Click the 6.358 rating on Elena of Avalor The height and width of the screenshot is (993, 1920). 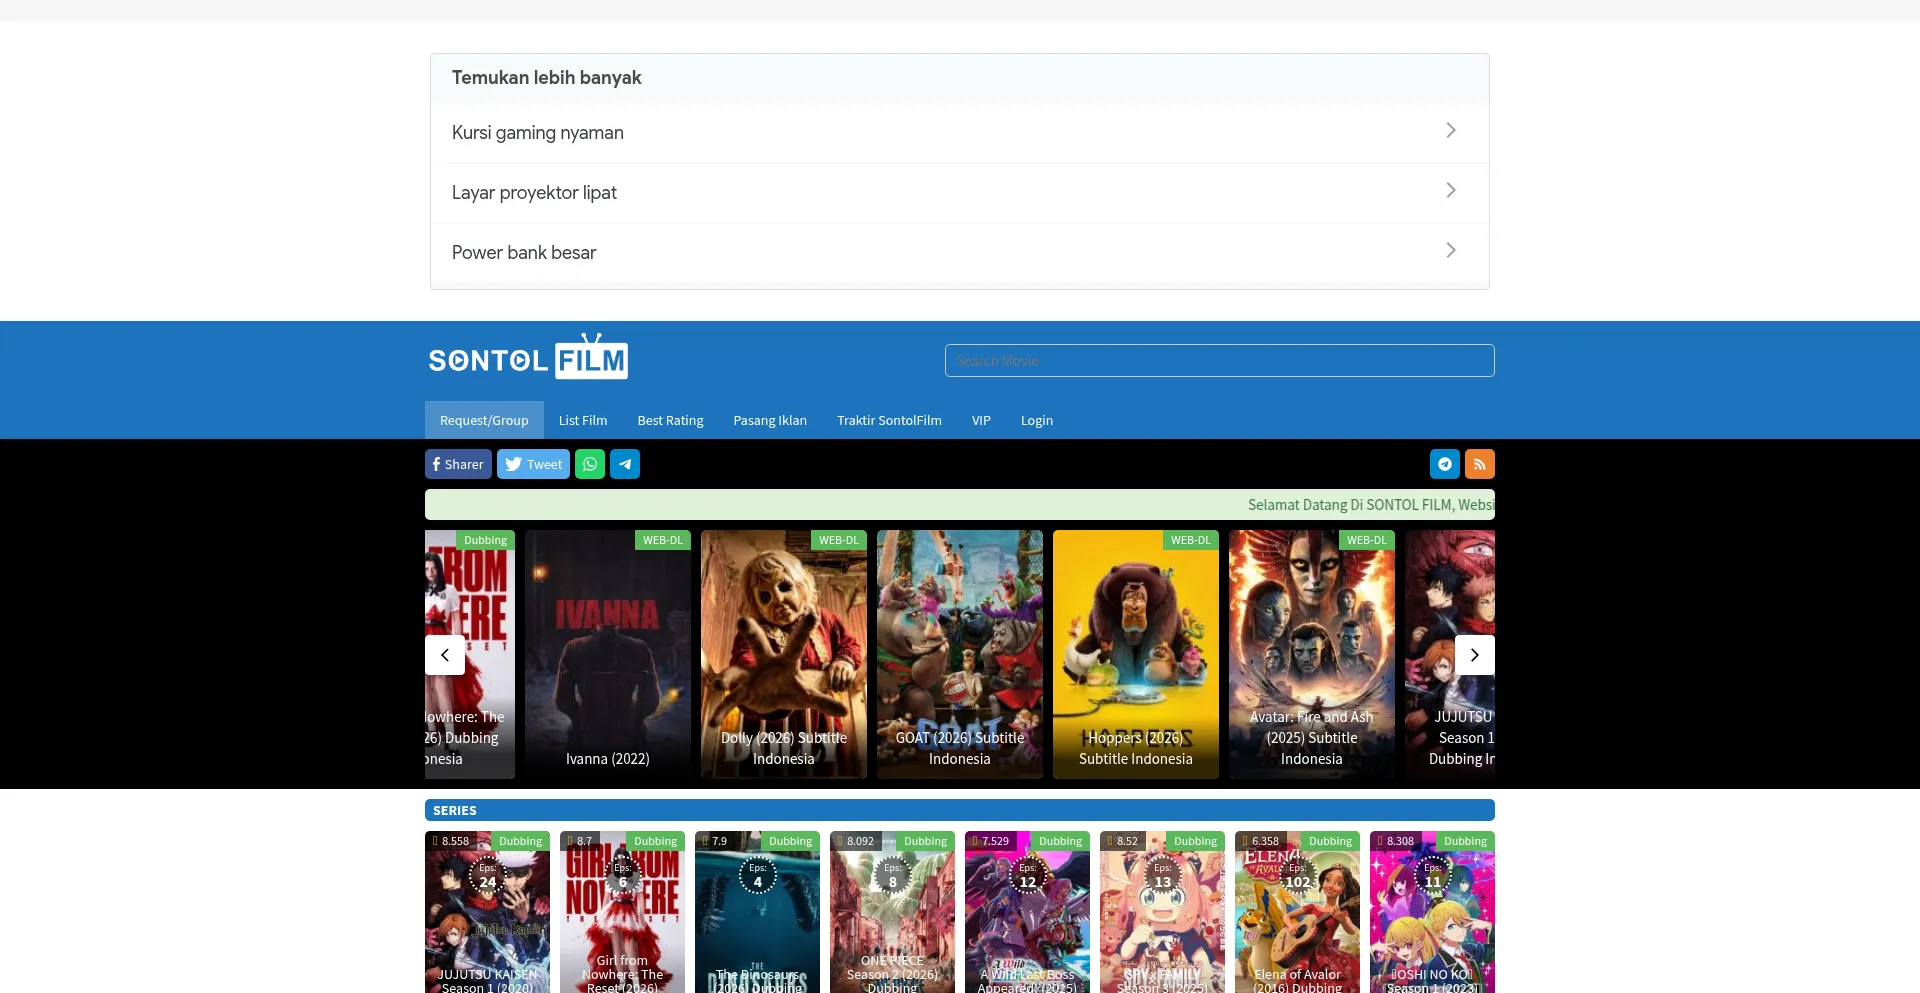click(1261, 841)
